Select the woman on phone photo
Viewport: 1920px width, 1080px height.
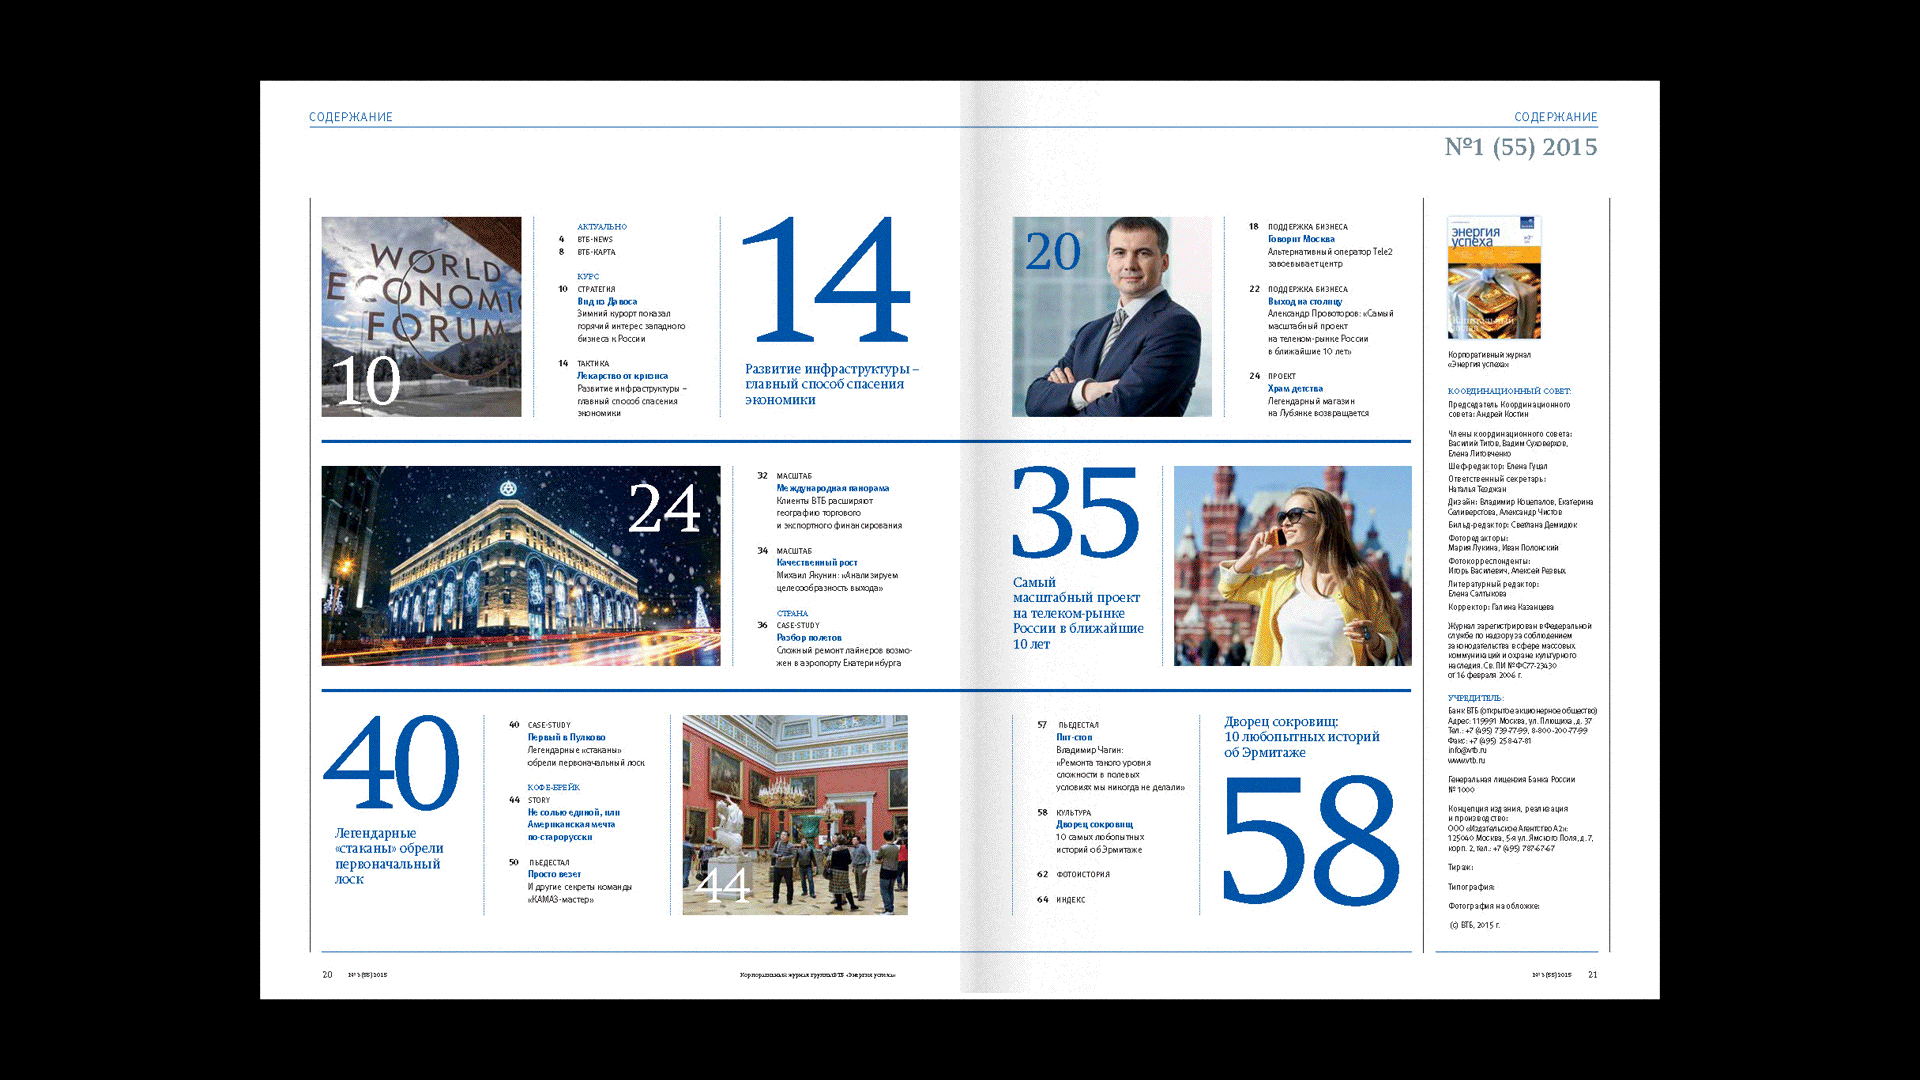click(1292, 565)
